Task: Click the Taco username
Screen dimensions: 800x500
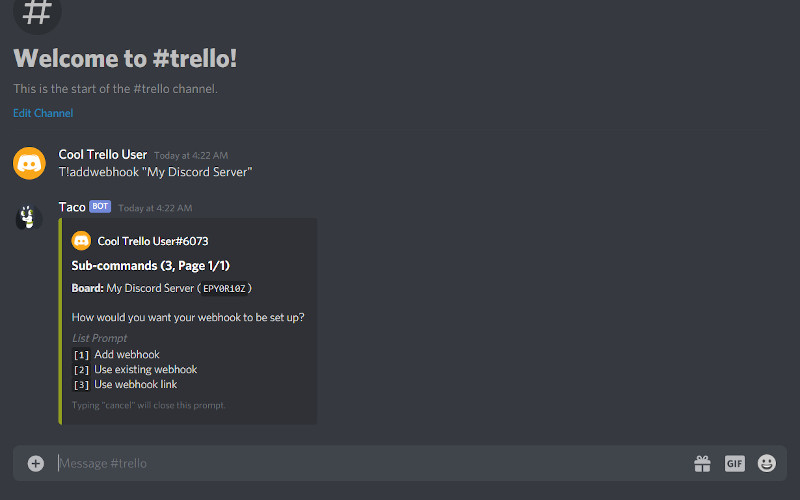Action: coord(72,207)
